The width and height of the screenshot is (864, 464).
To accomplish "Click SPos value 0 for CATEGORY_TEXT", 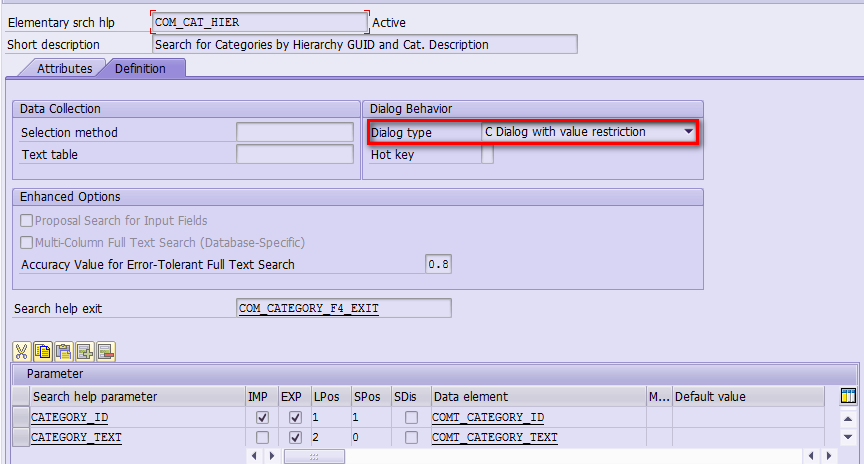I will coord(371,437).
